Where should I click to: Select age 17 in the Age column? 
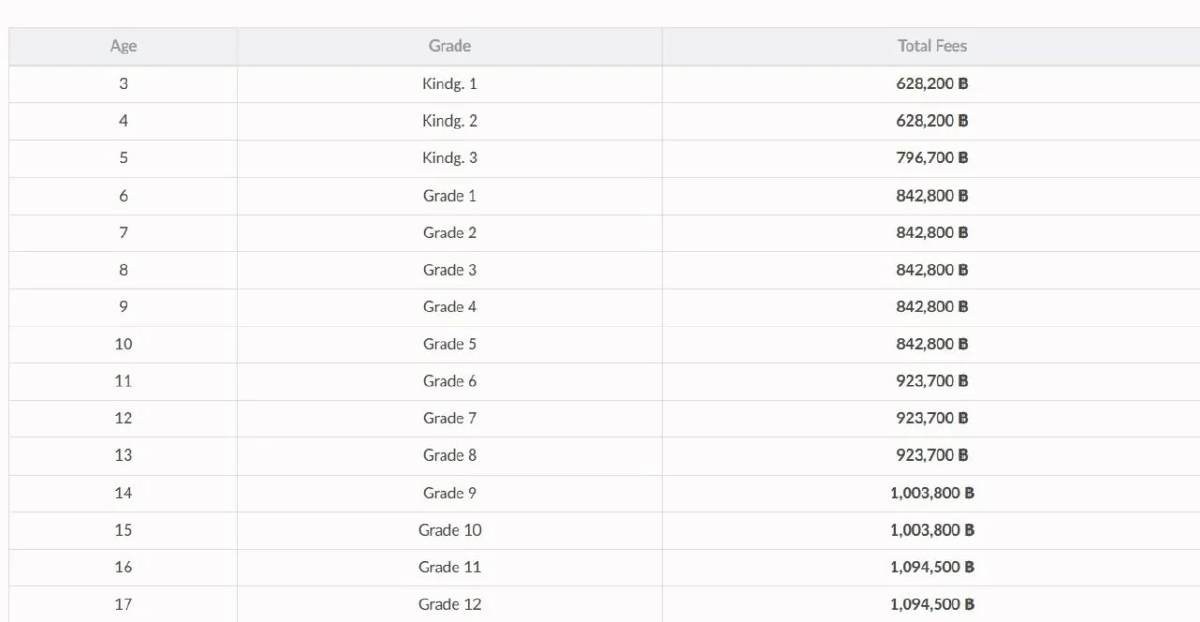[123, 604]
